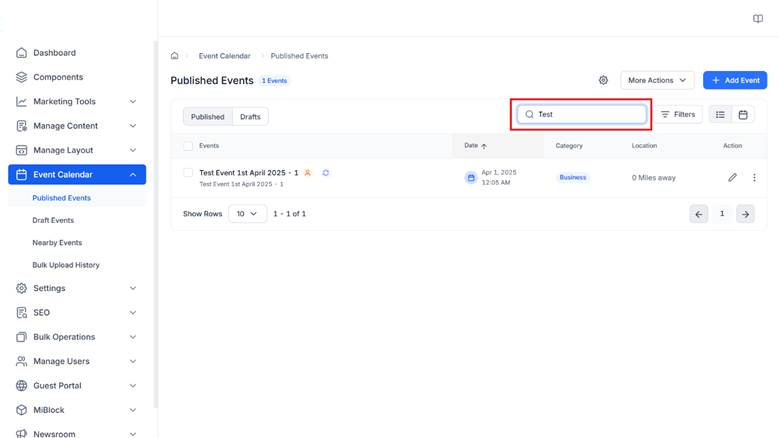Expand the Manage Users chevron
Viewport: 779px width, 438px height.
click(x=133, y=361)
